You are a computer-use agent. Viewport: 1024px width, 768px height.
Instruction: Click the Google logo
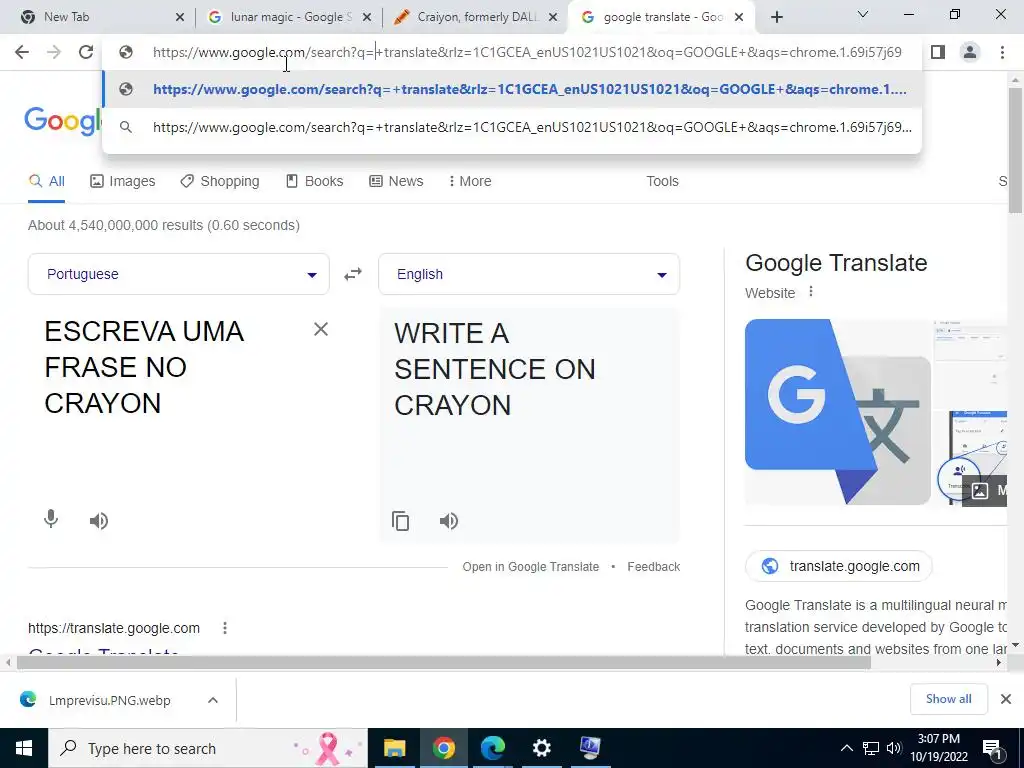63,121
